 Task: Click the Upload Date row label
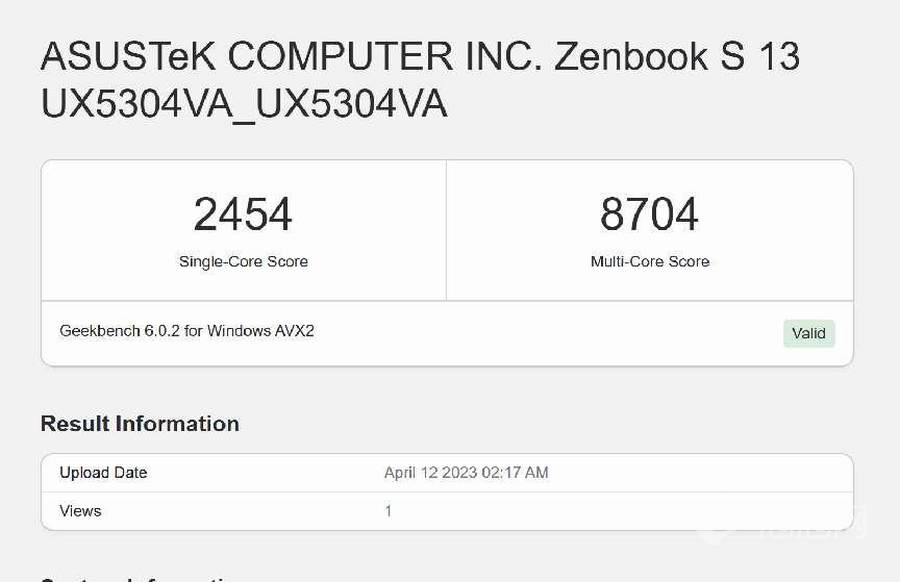tap(103, 472)
